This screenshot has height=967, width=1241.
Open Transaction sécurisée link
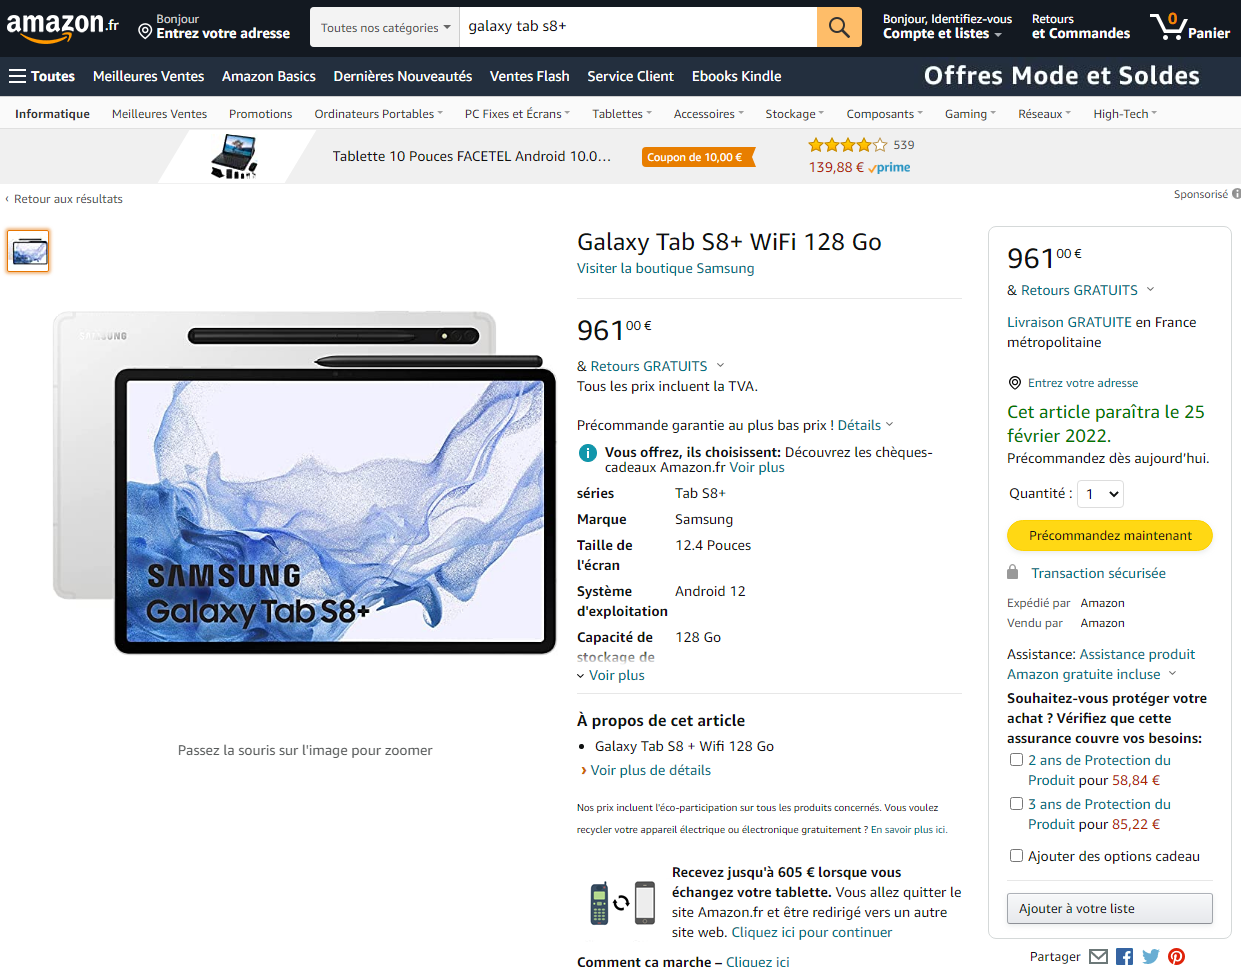[x=1098, y=573]
